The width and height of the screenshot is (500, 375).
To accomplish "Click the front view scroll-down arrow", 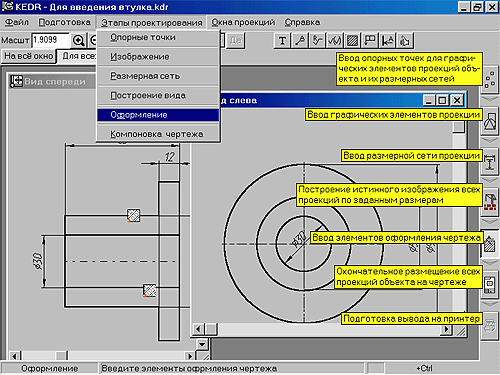I will [202, 343].
